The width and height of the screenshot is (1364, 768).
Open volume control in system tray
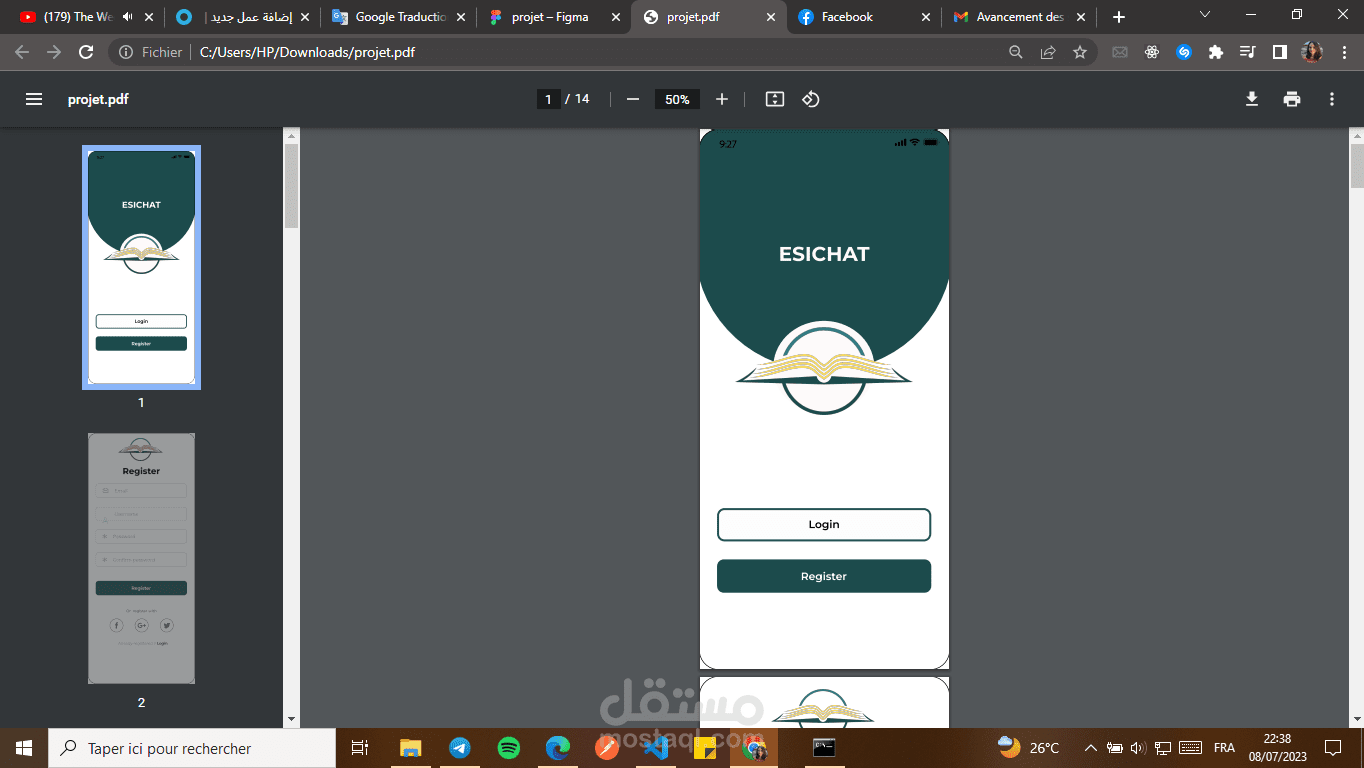click(x=1139, y=748)
